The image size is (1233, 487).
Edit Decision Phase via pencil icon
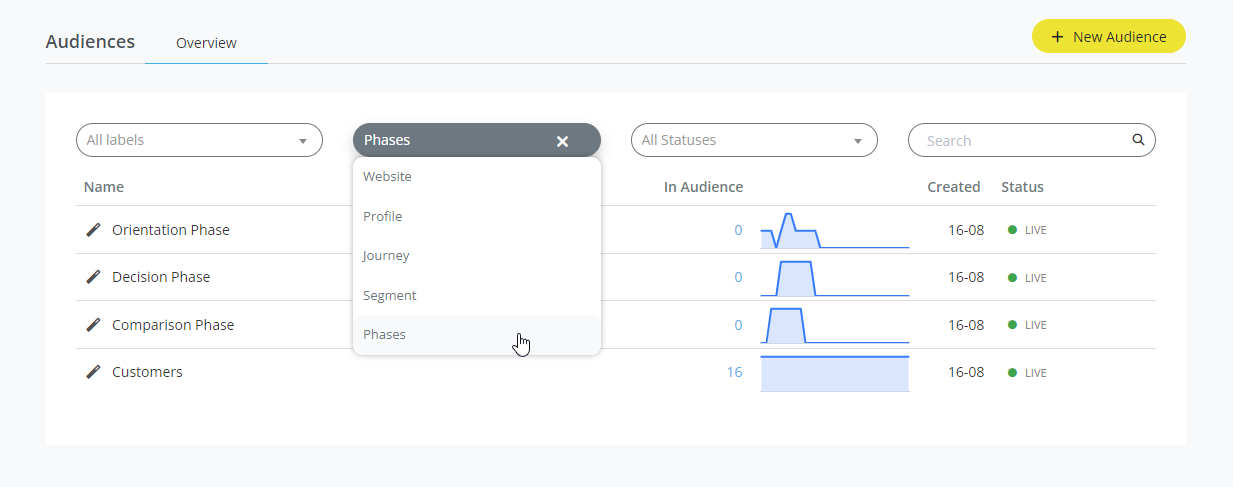pos(93,277)
